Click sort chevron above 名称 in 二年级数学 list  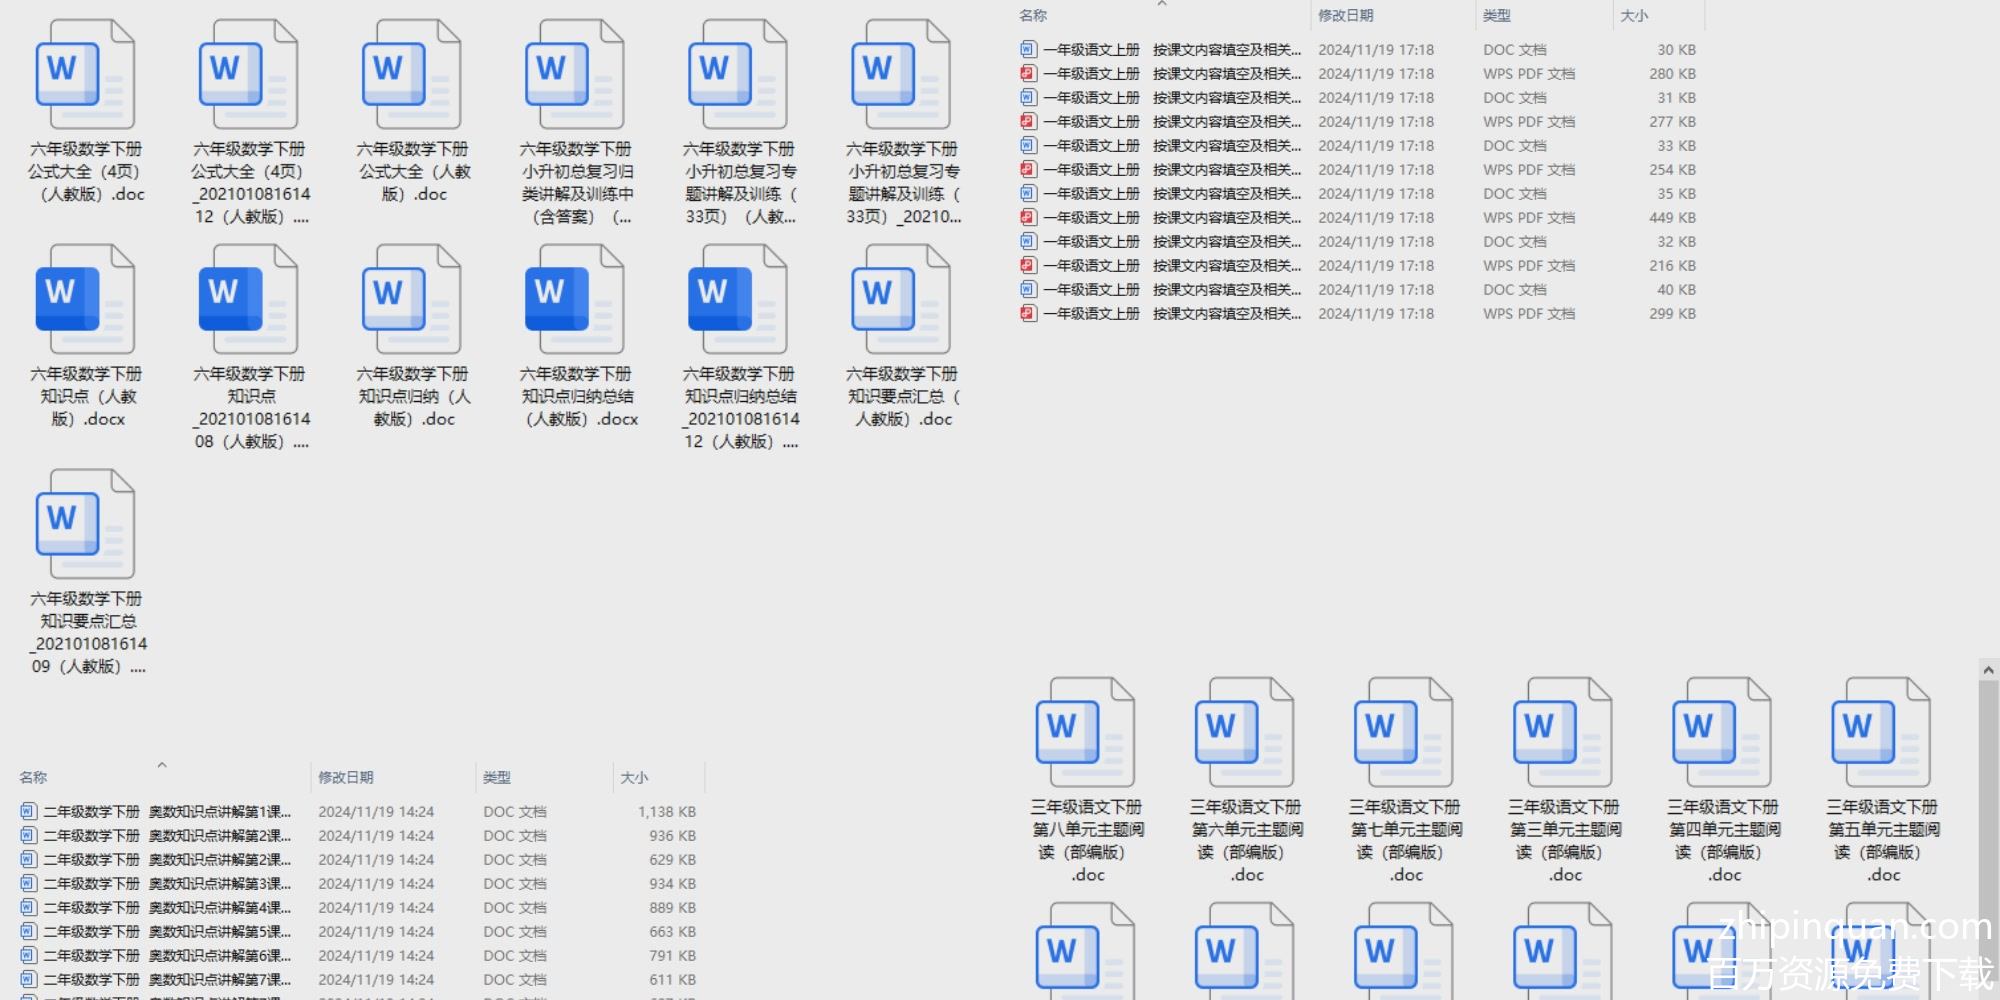tap(162, 766)
